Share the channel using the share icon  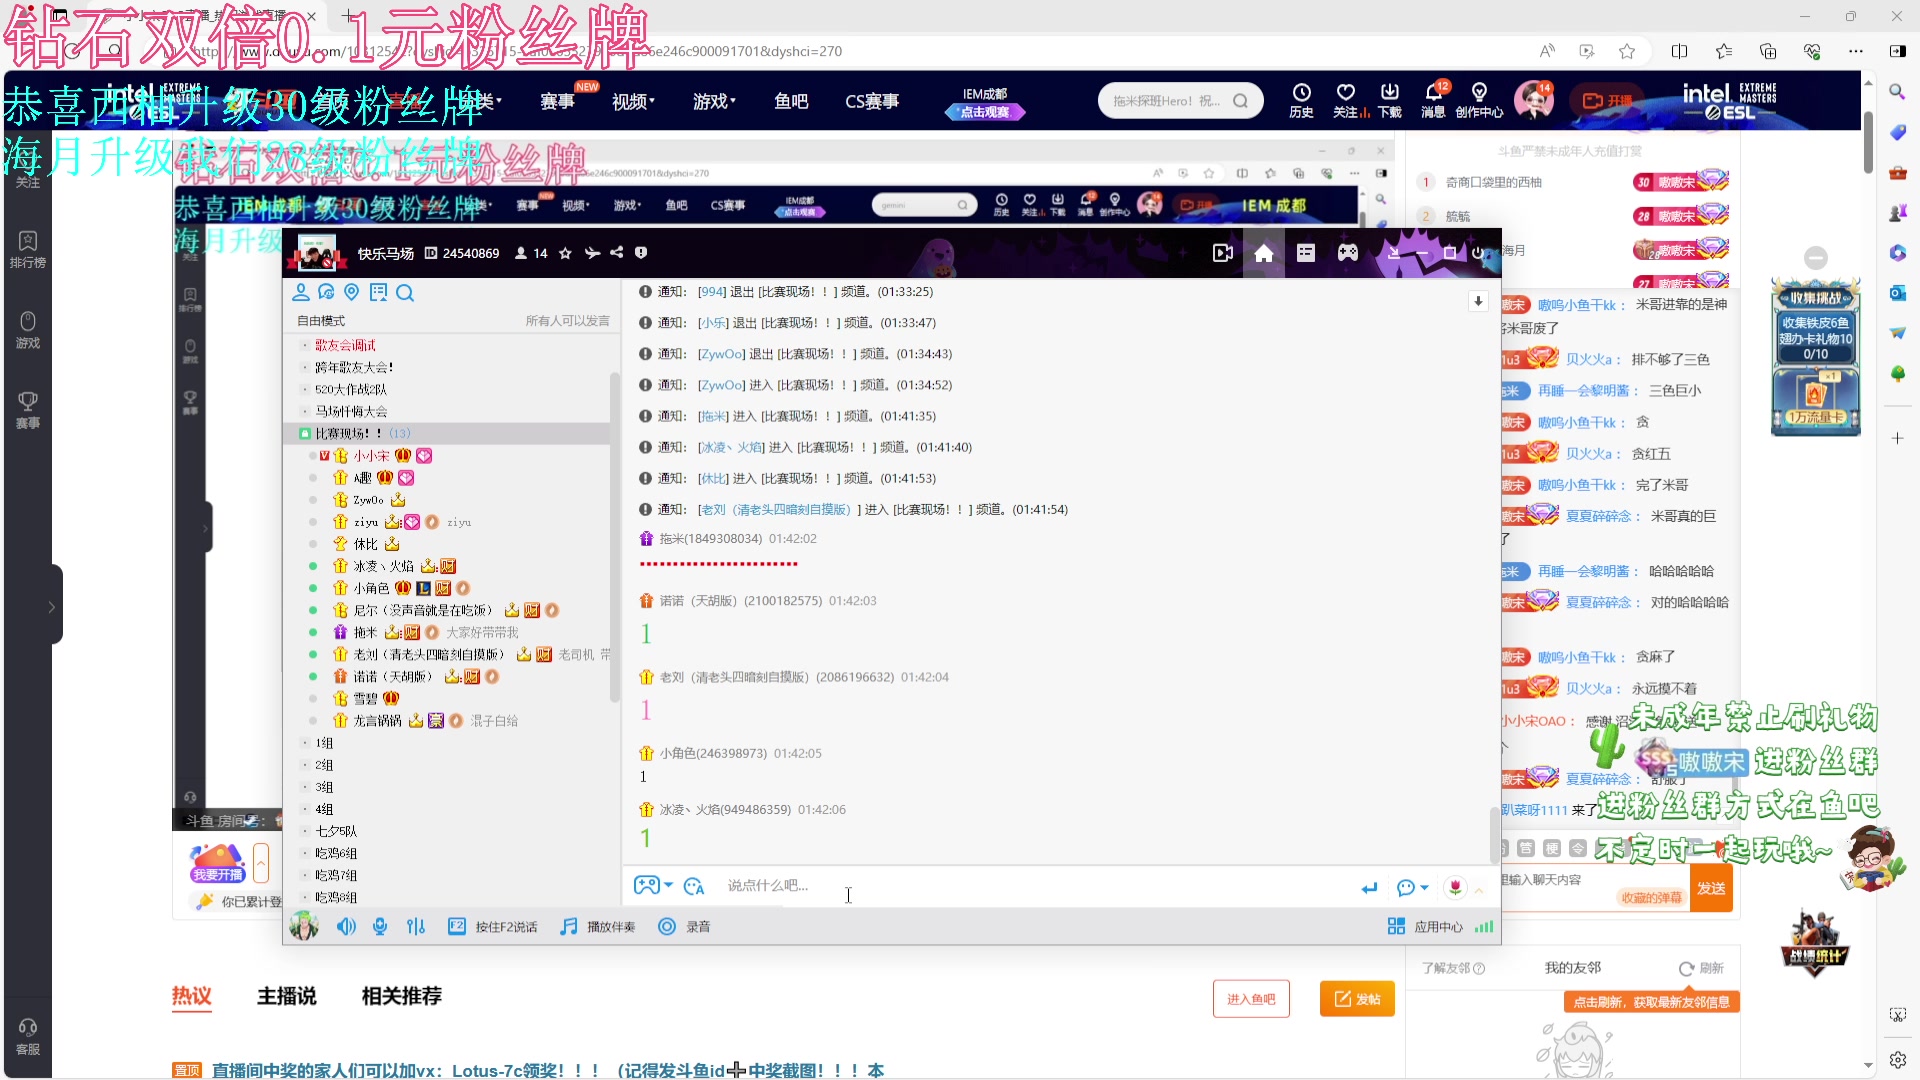point(617,253)
